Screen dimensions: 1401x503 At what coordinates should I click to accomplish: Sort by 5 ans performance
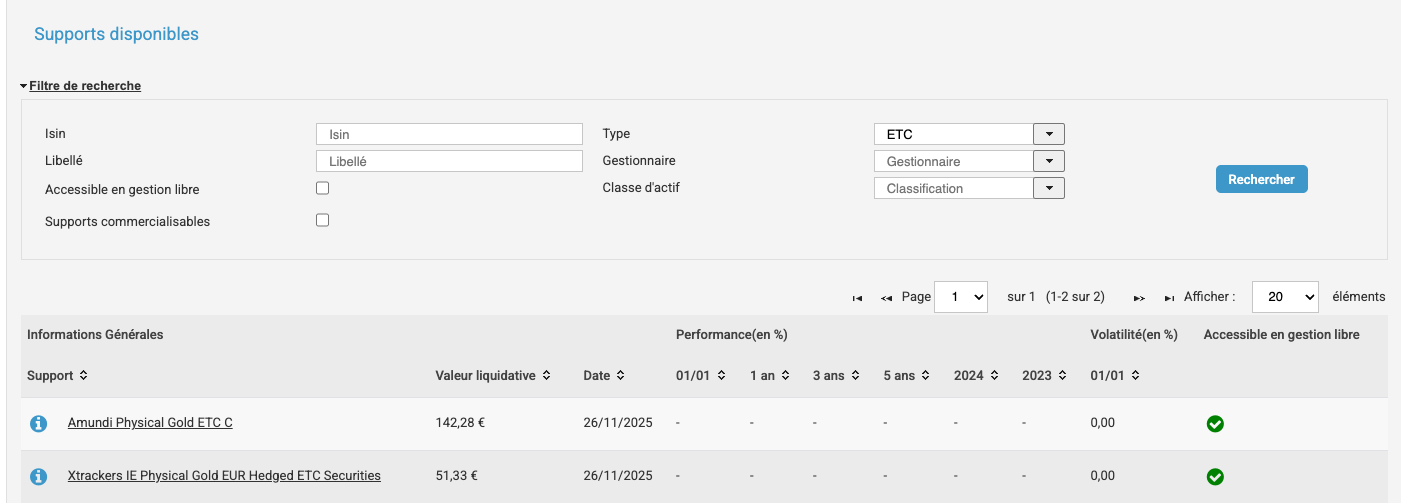tap(924, 376)
